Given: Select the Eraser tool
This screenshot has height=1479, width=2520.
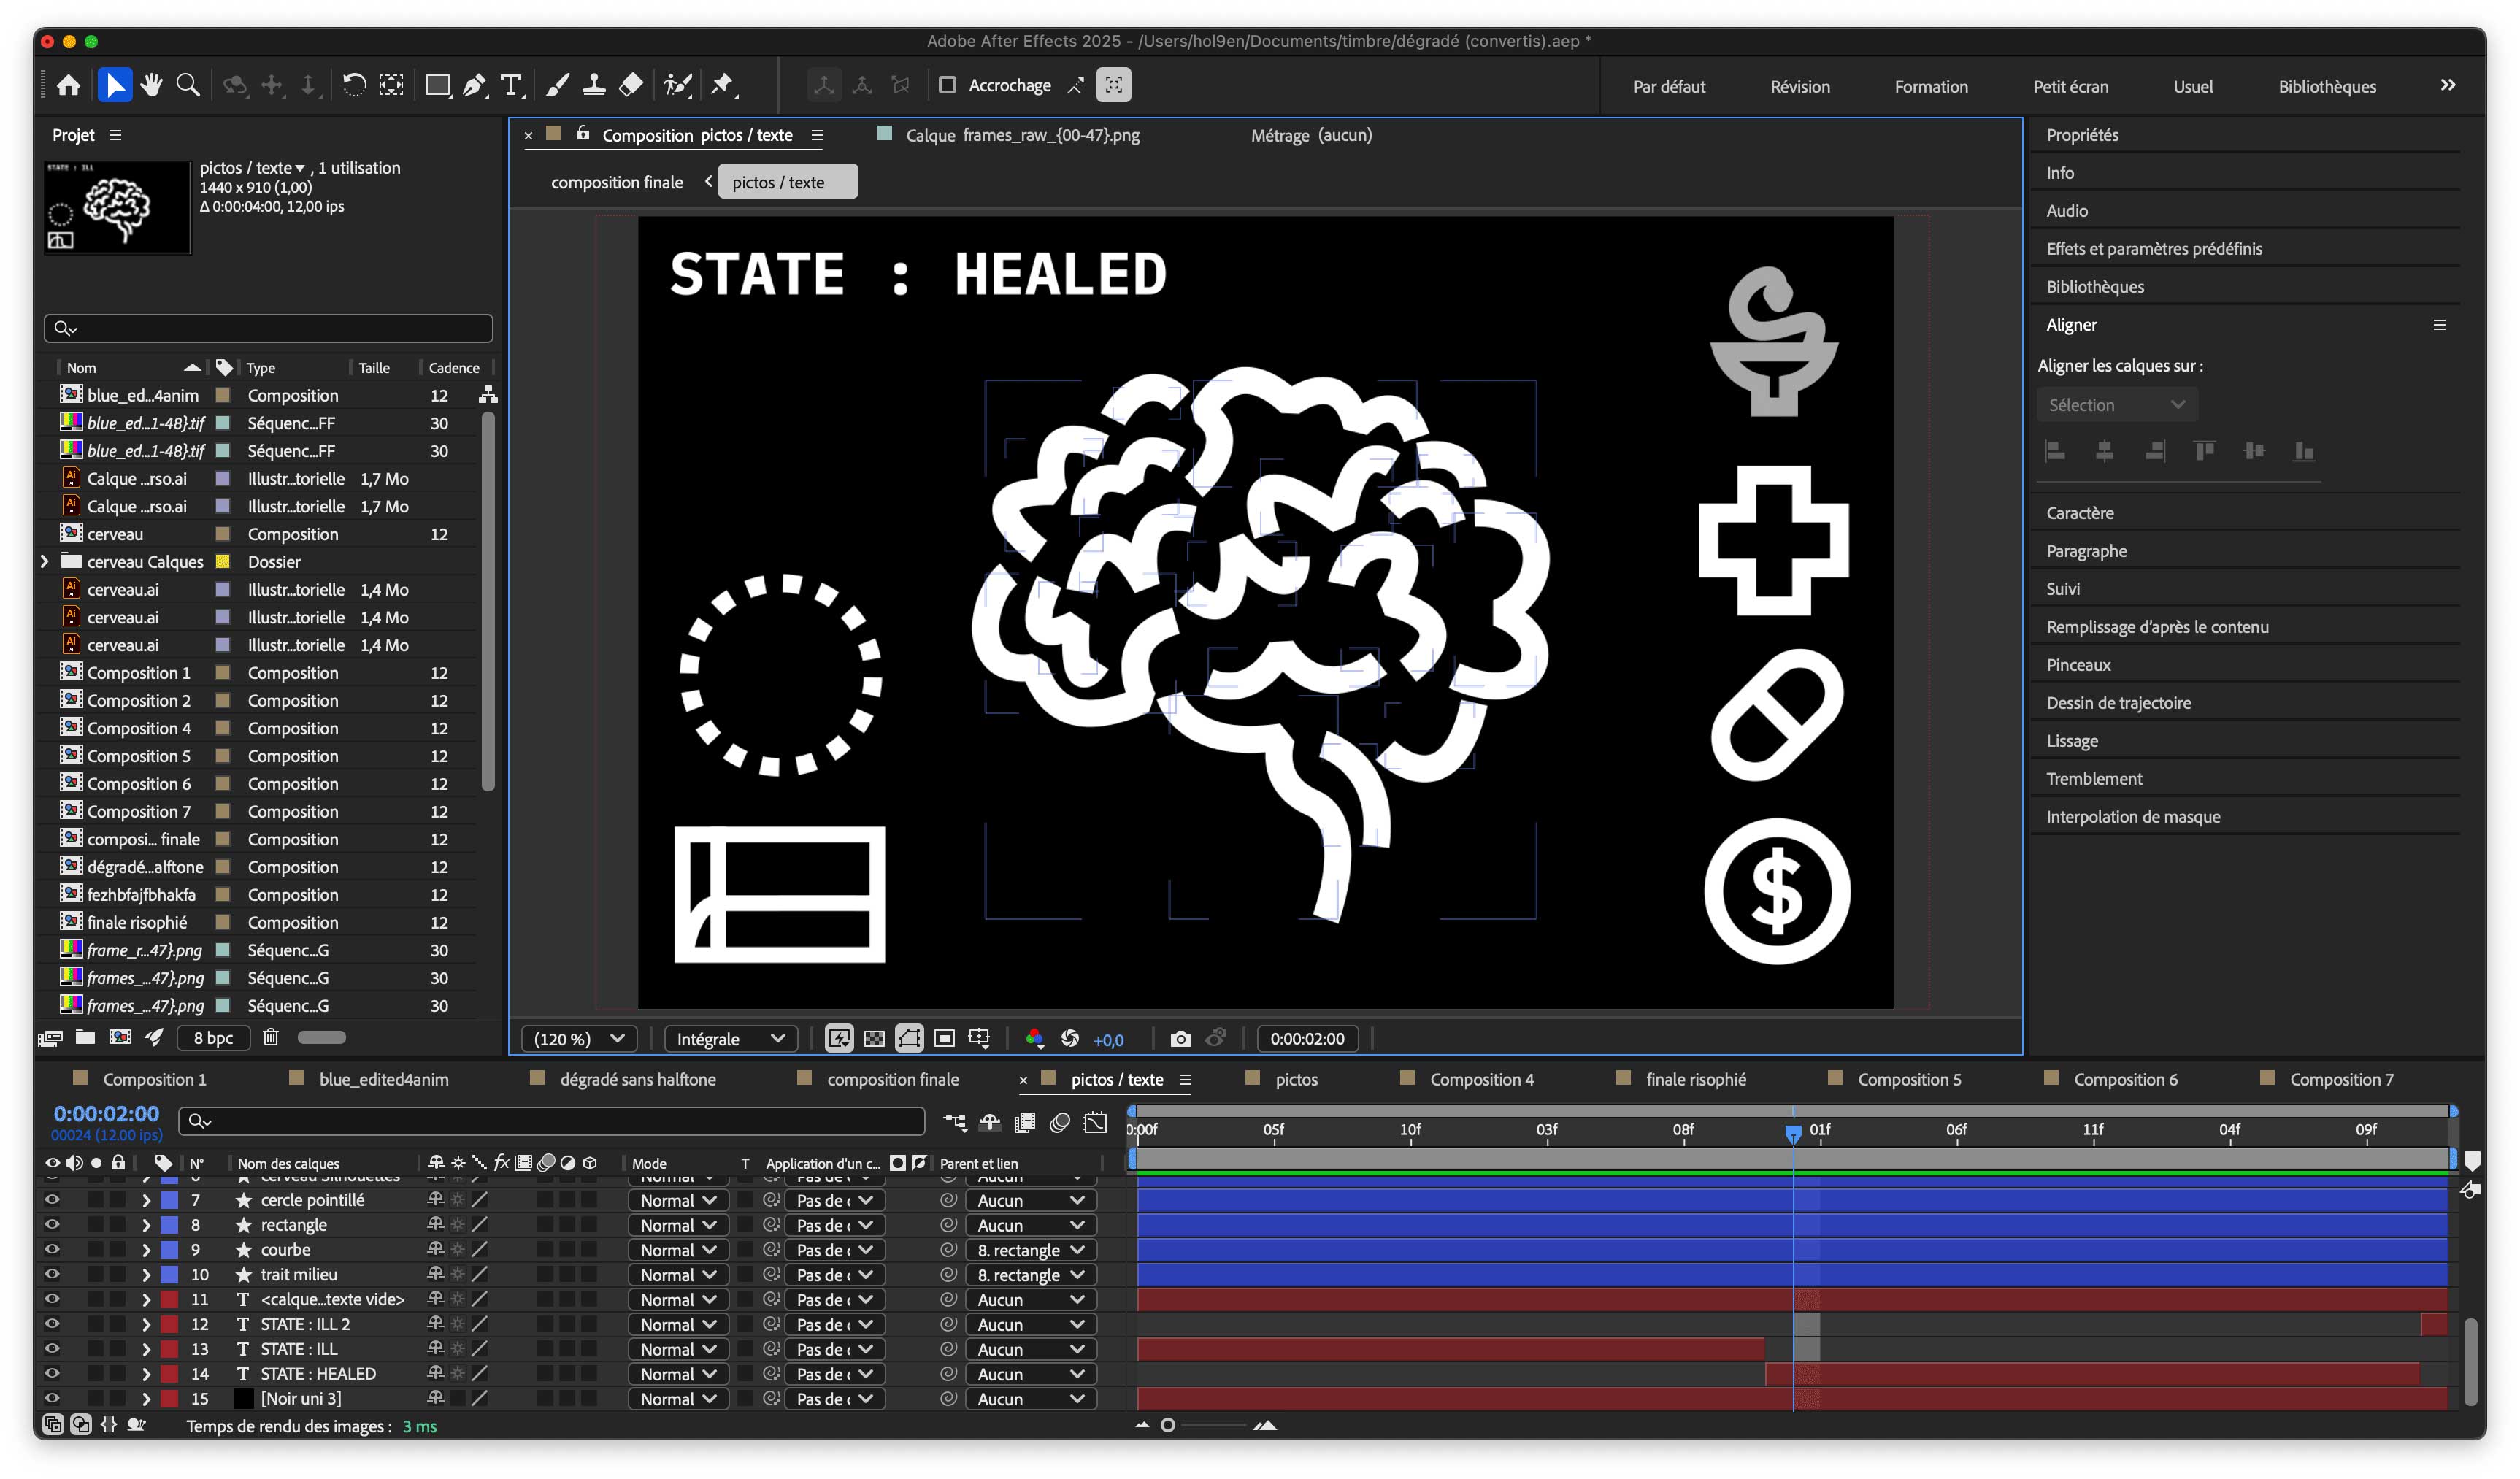Looking at the screenshot, I should (631, 85).
